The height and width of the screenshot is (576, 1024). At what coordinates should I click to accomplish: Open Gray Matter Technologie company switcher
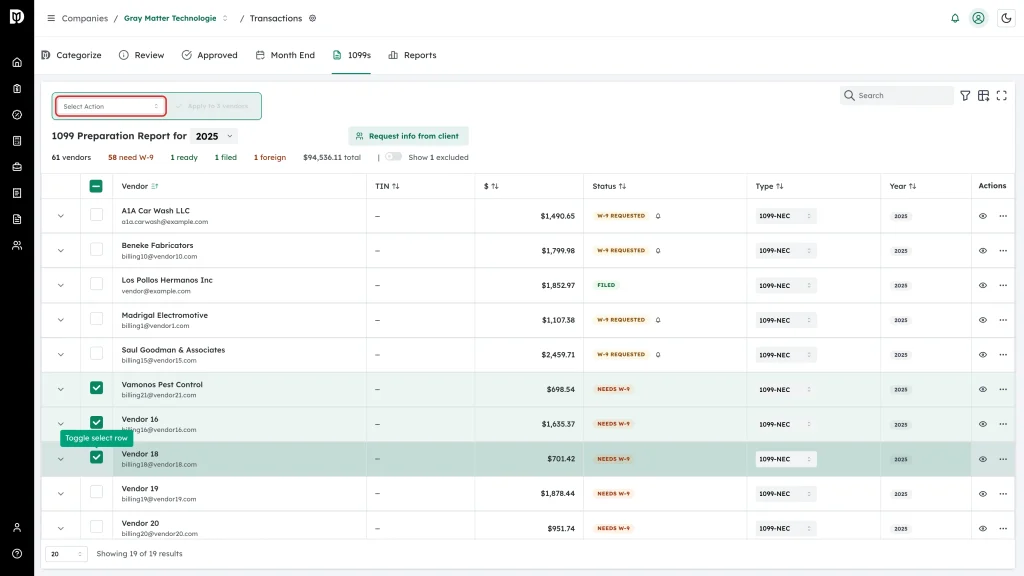(x=176, y=18)
